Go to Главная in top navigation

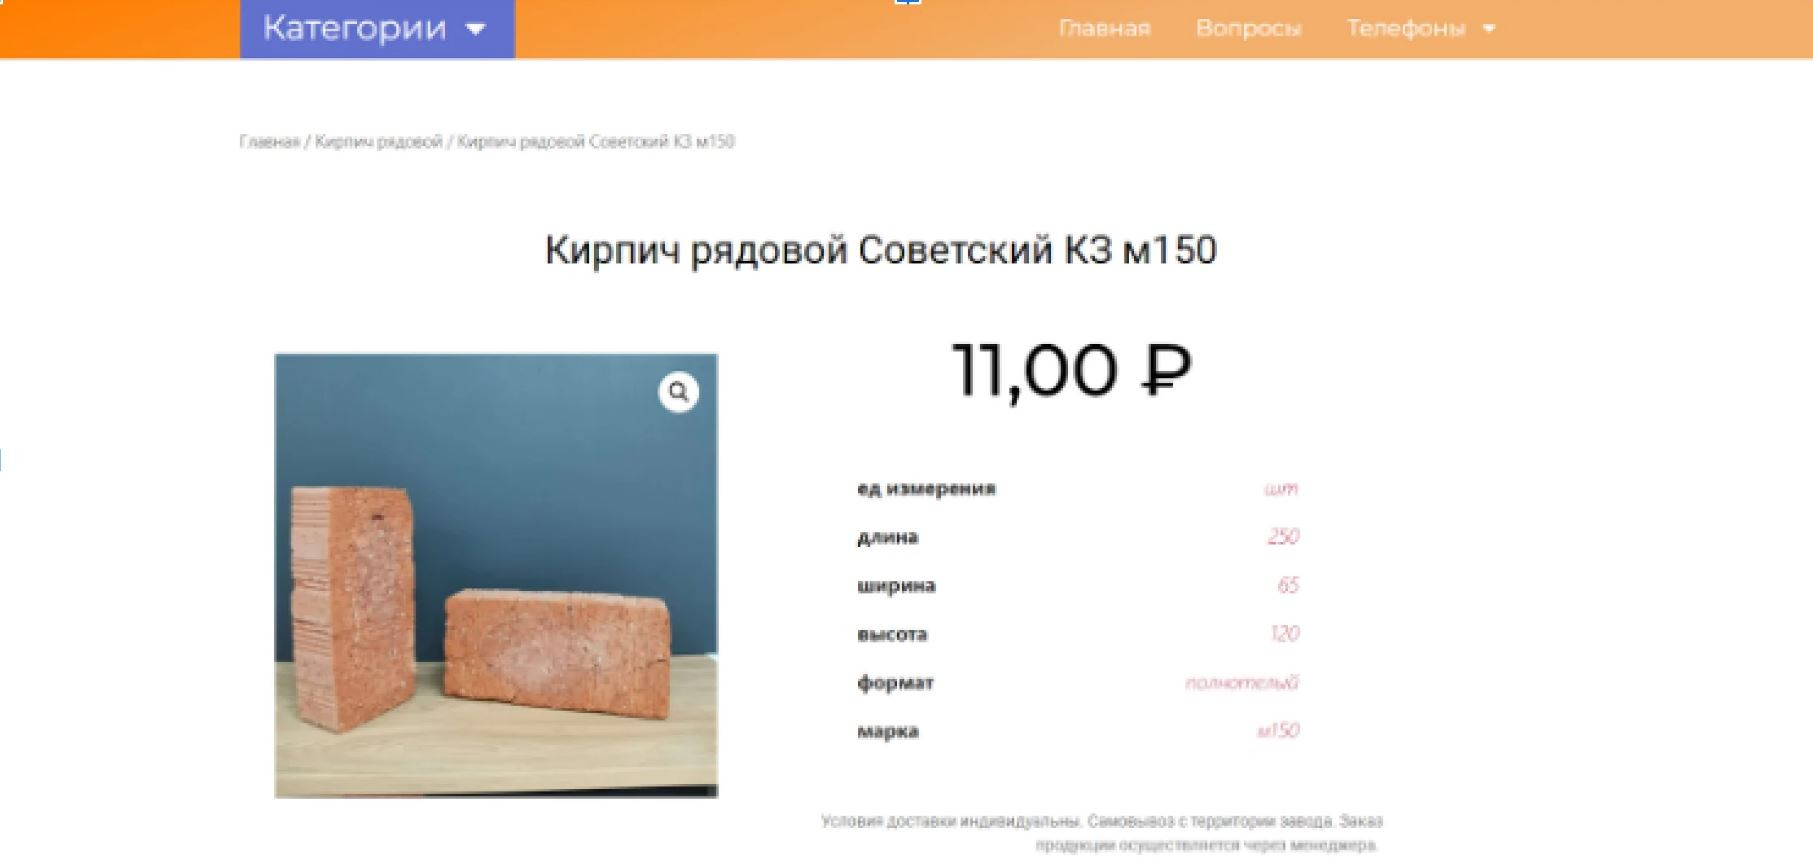(1104, 29)
